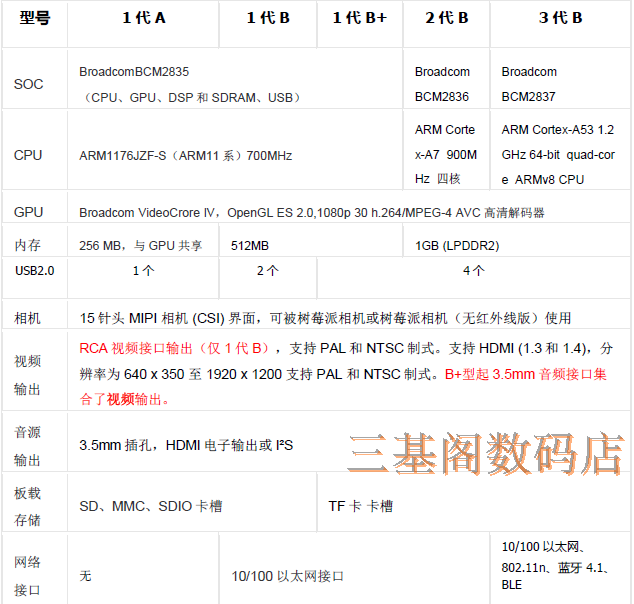Click the '板载 存储' row label
This screenshot has width=634, height=604.
tap(27, 507)
